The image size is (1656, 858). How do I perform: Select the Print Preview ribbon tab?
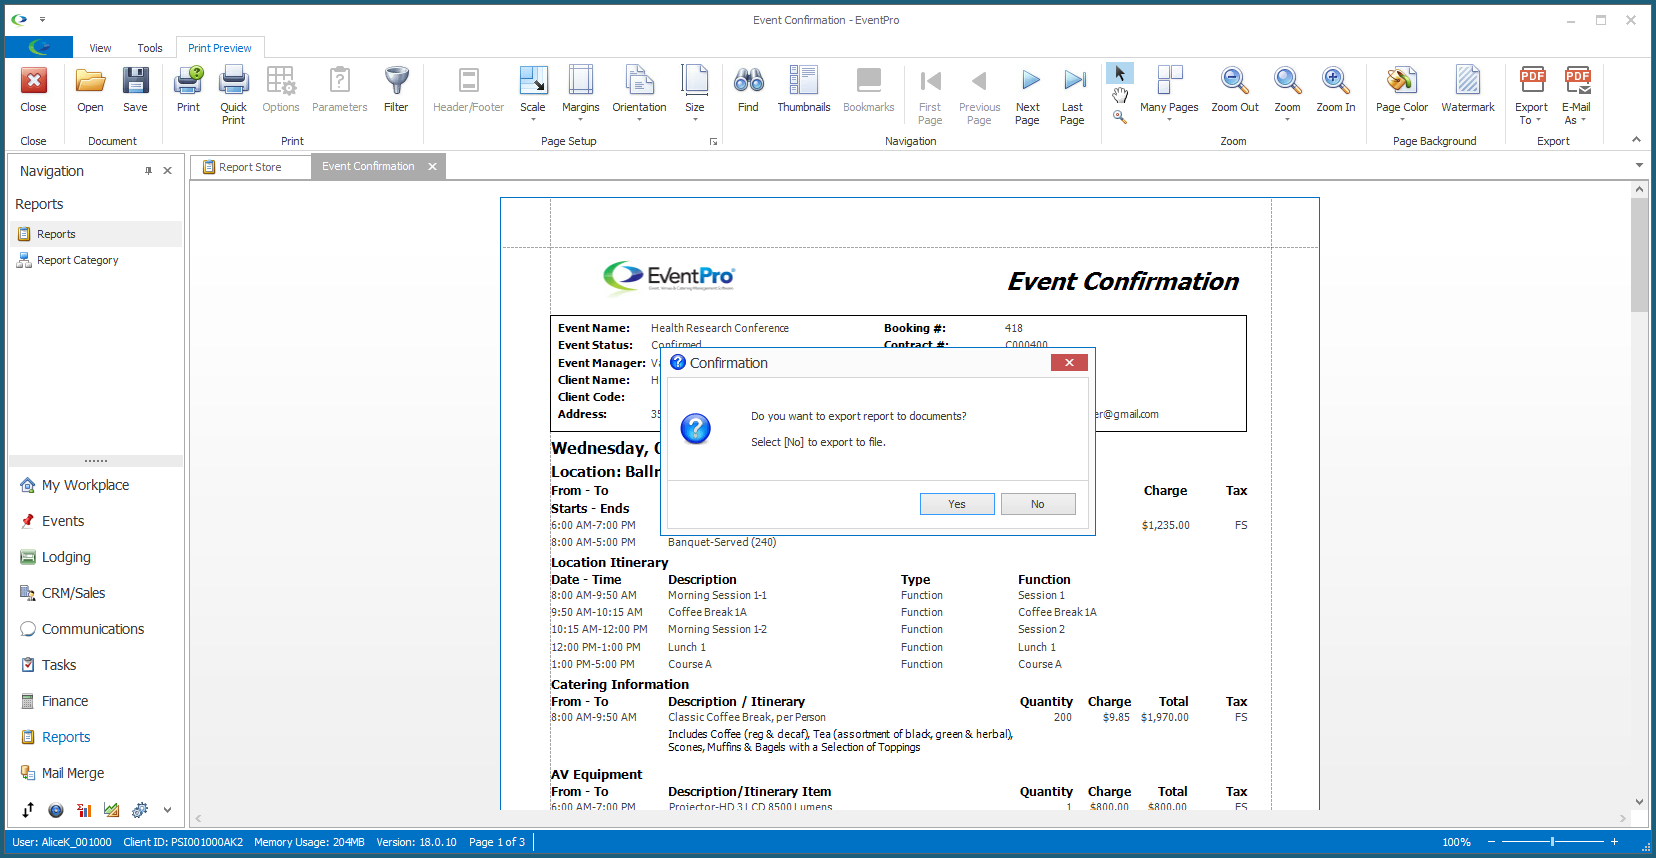(220, 48)
